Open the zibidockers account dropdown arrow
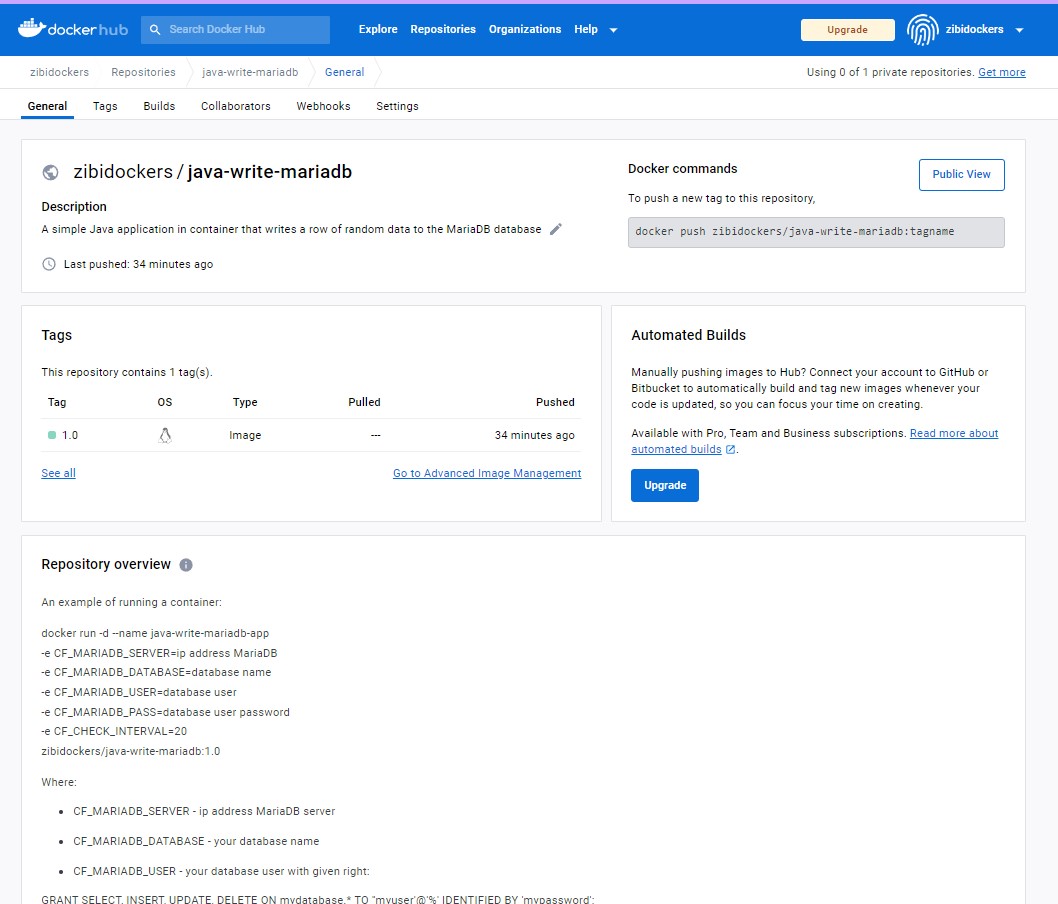Screen dimensions: 1058x904 (x=1019, y=30)
